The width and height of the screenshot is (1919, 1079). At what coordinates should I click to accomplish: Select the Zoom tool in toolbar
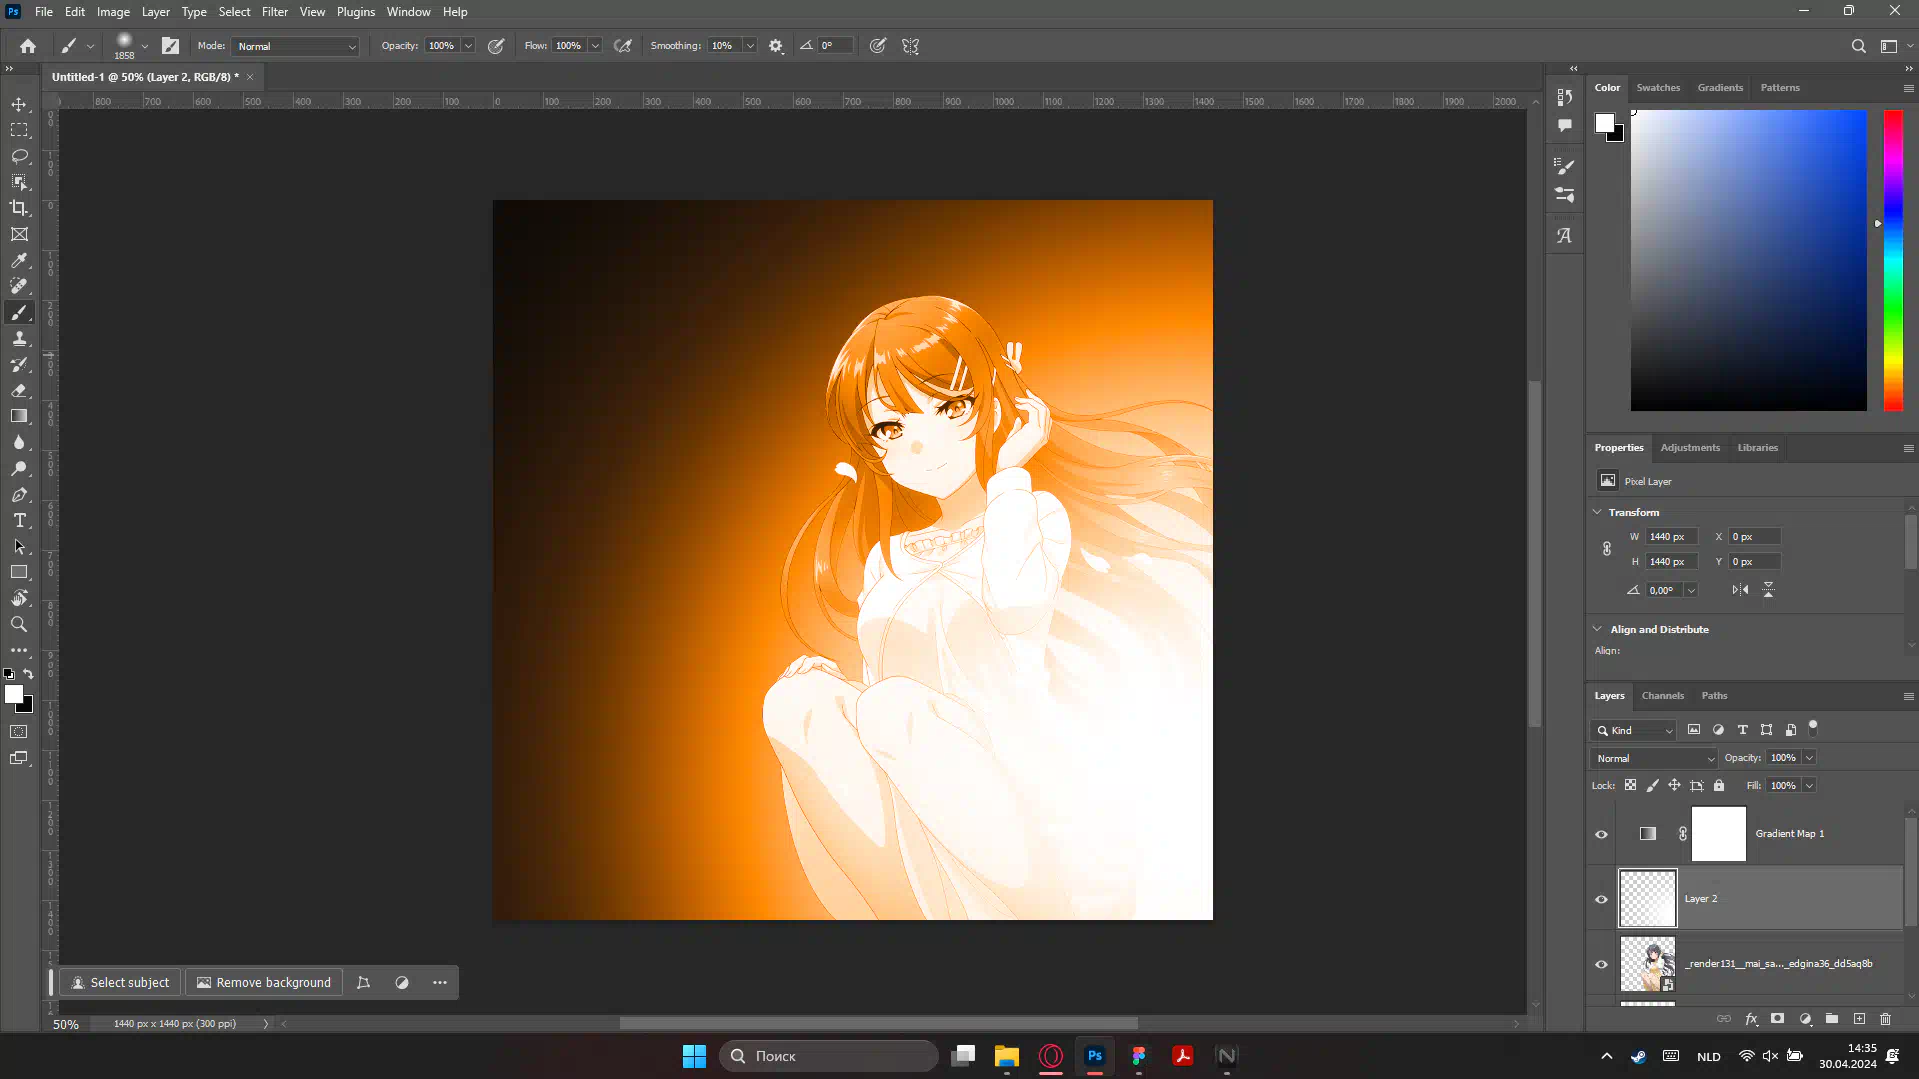19,624
